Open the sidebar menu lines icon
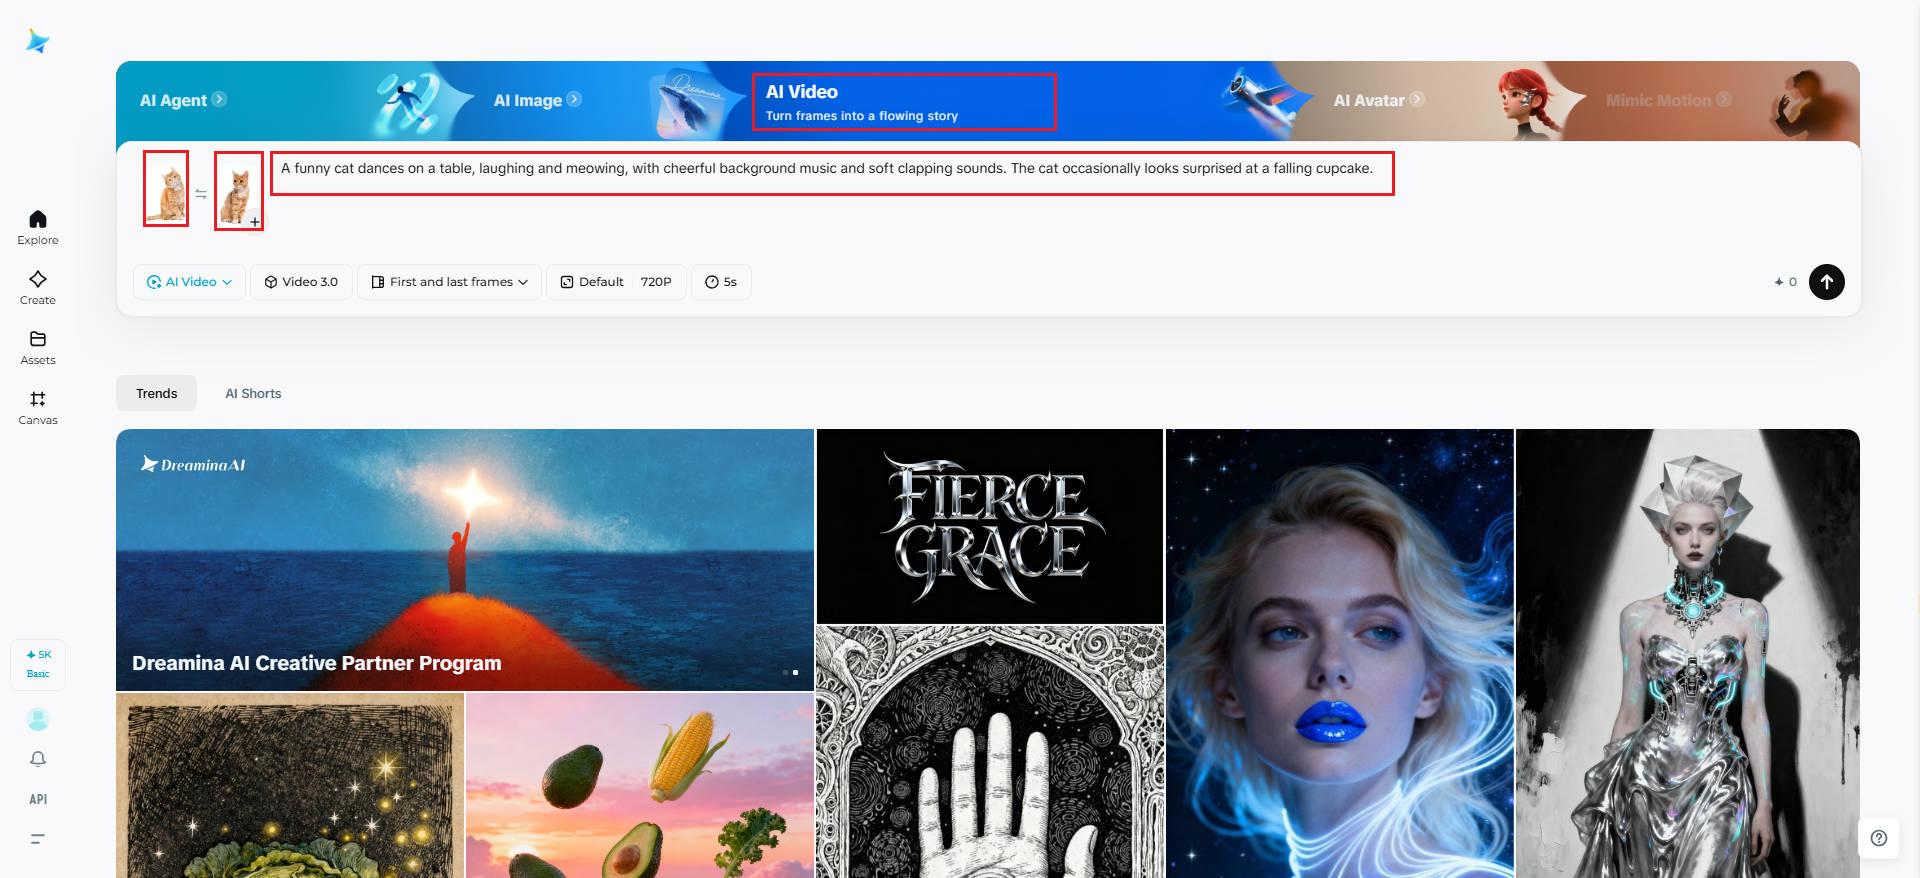 38,839
